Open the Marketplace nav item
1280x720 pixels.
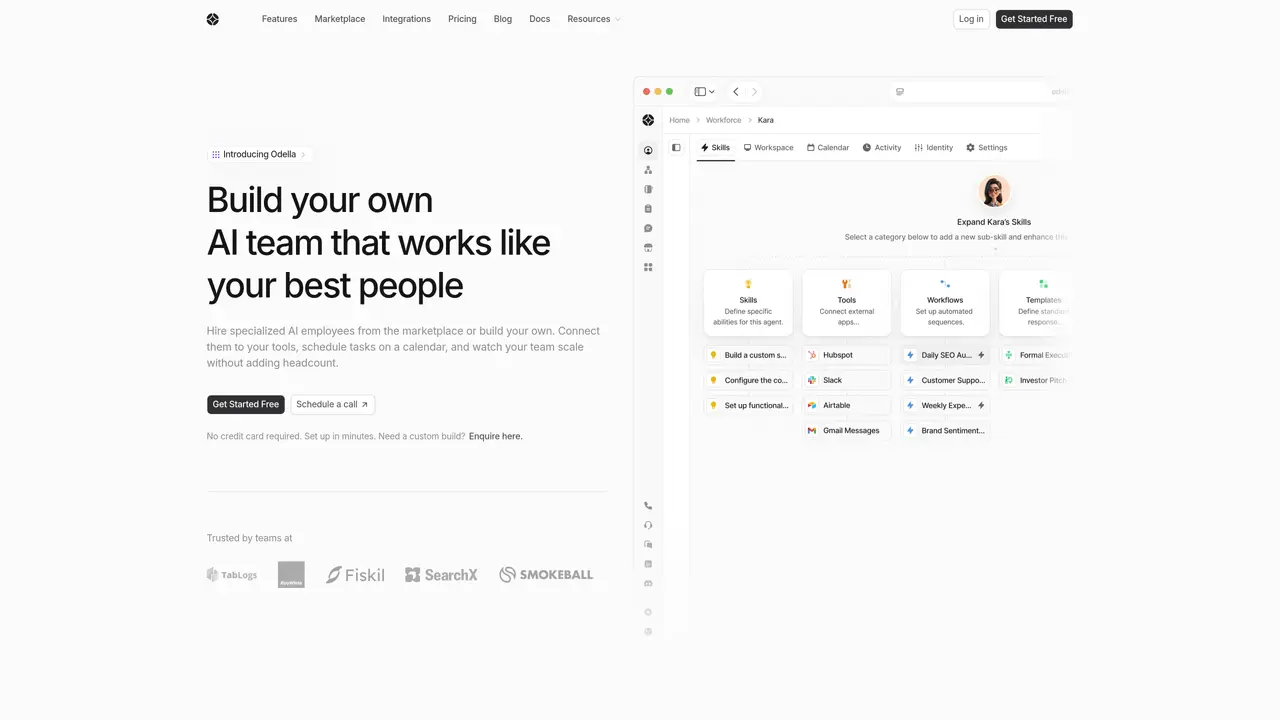340,19
